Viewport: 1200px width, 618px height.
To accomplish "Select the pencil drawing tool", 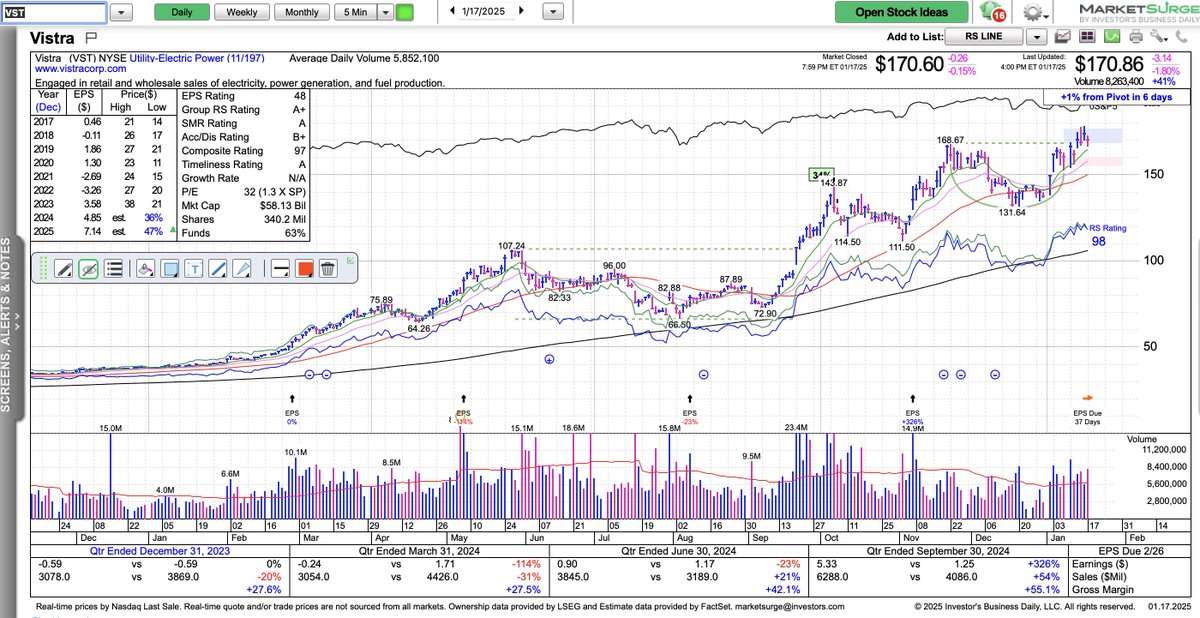I will click(63, 268).
